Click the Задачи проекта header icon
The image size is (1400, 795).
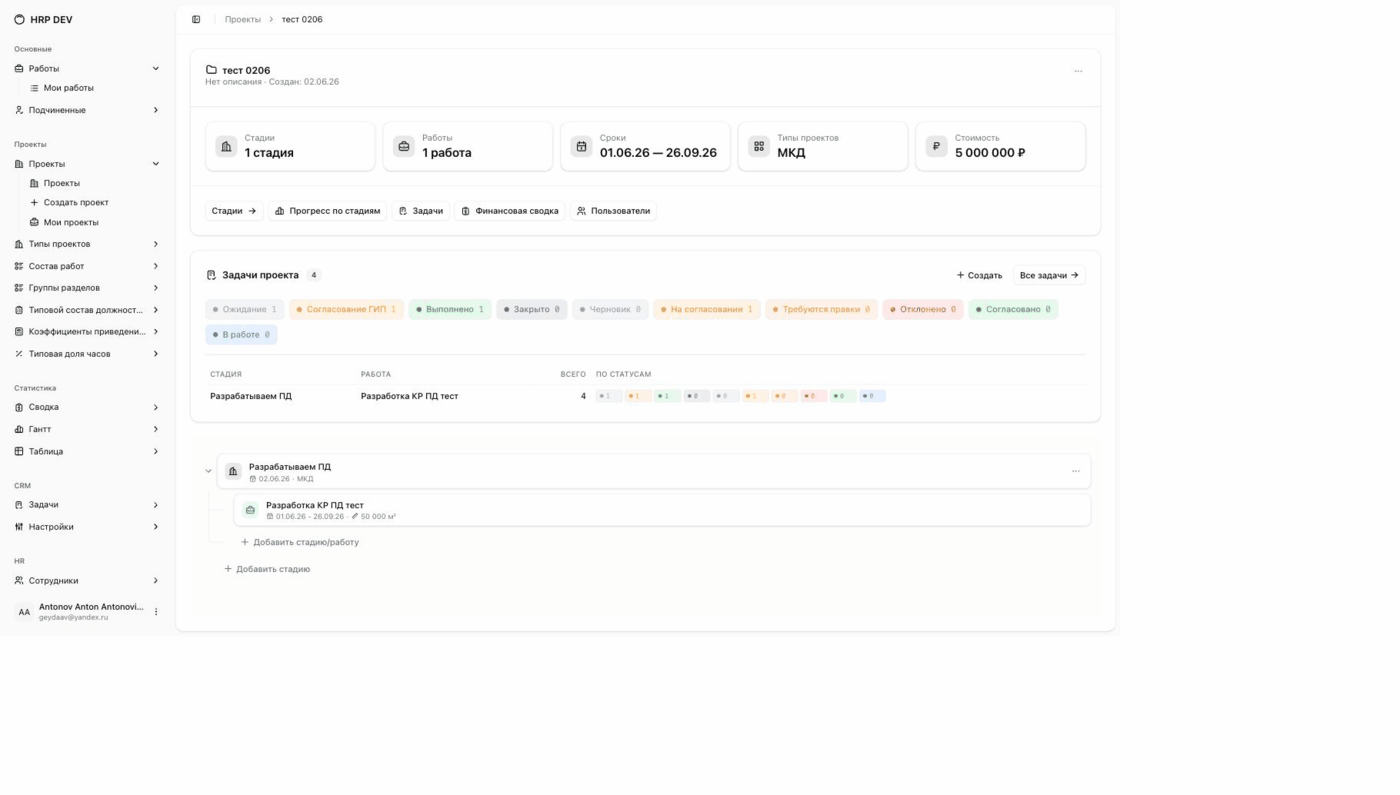tap(211, 275)
